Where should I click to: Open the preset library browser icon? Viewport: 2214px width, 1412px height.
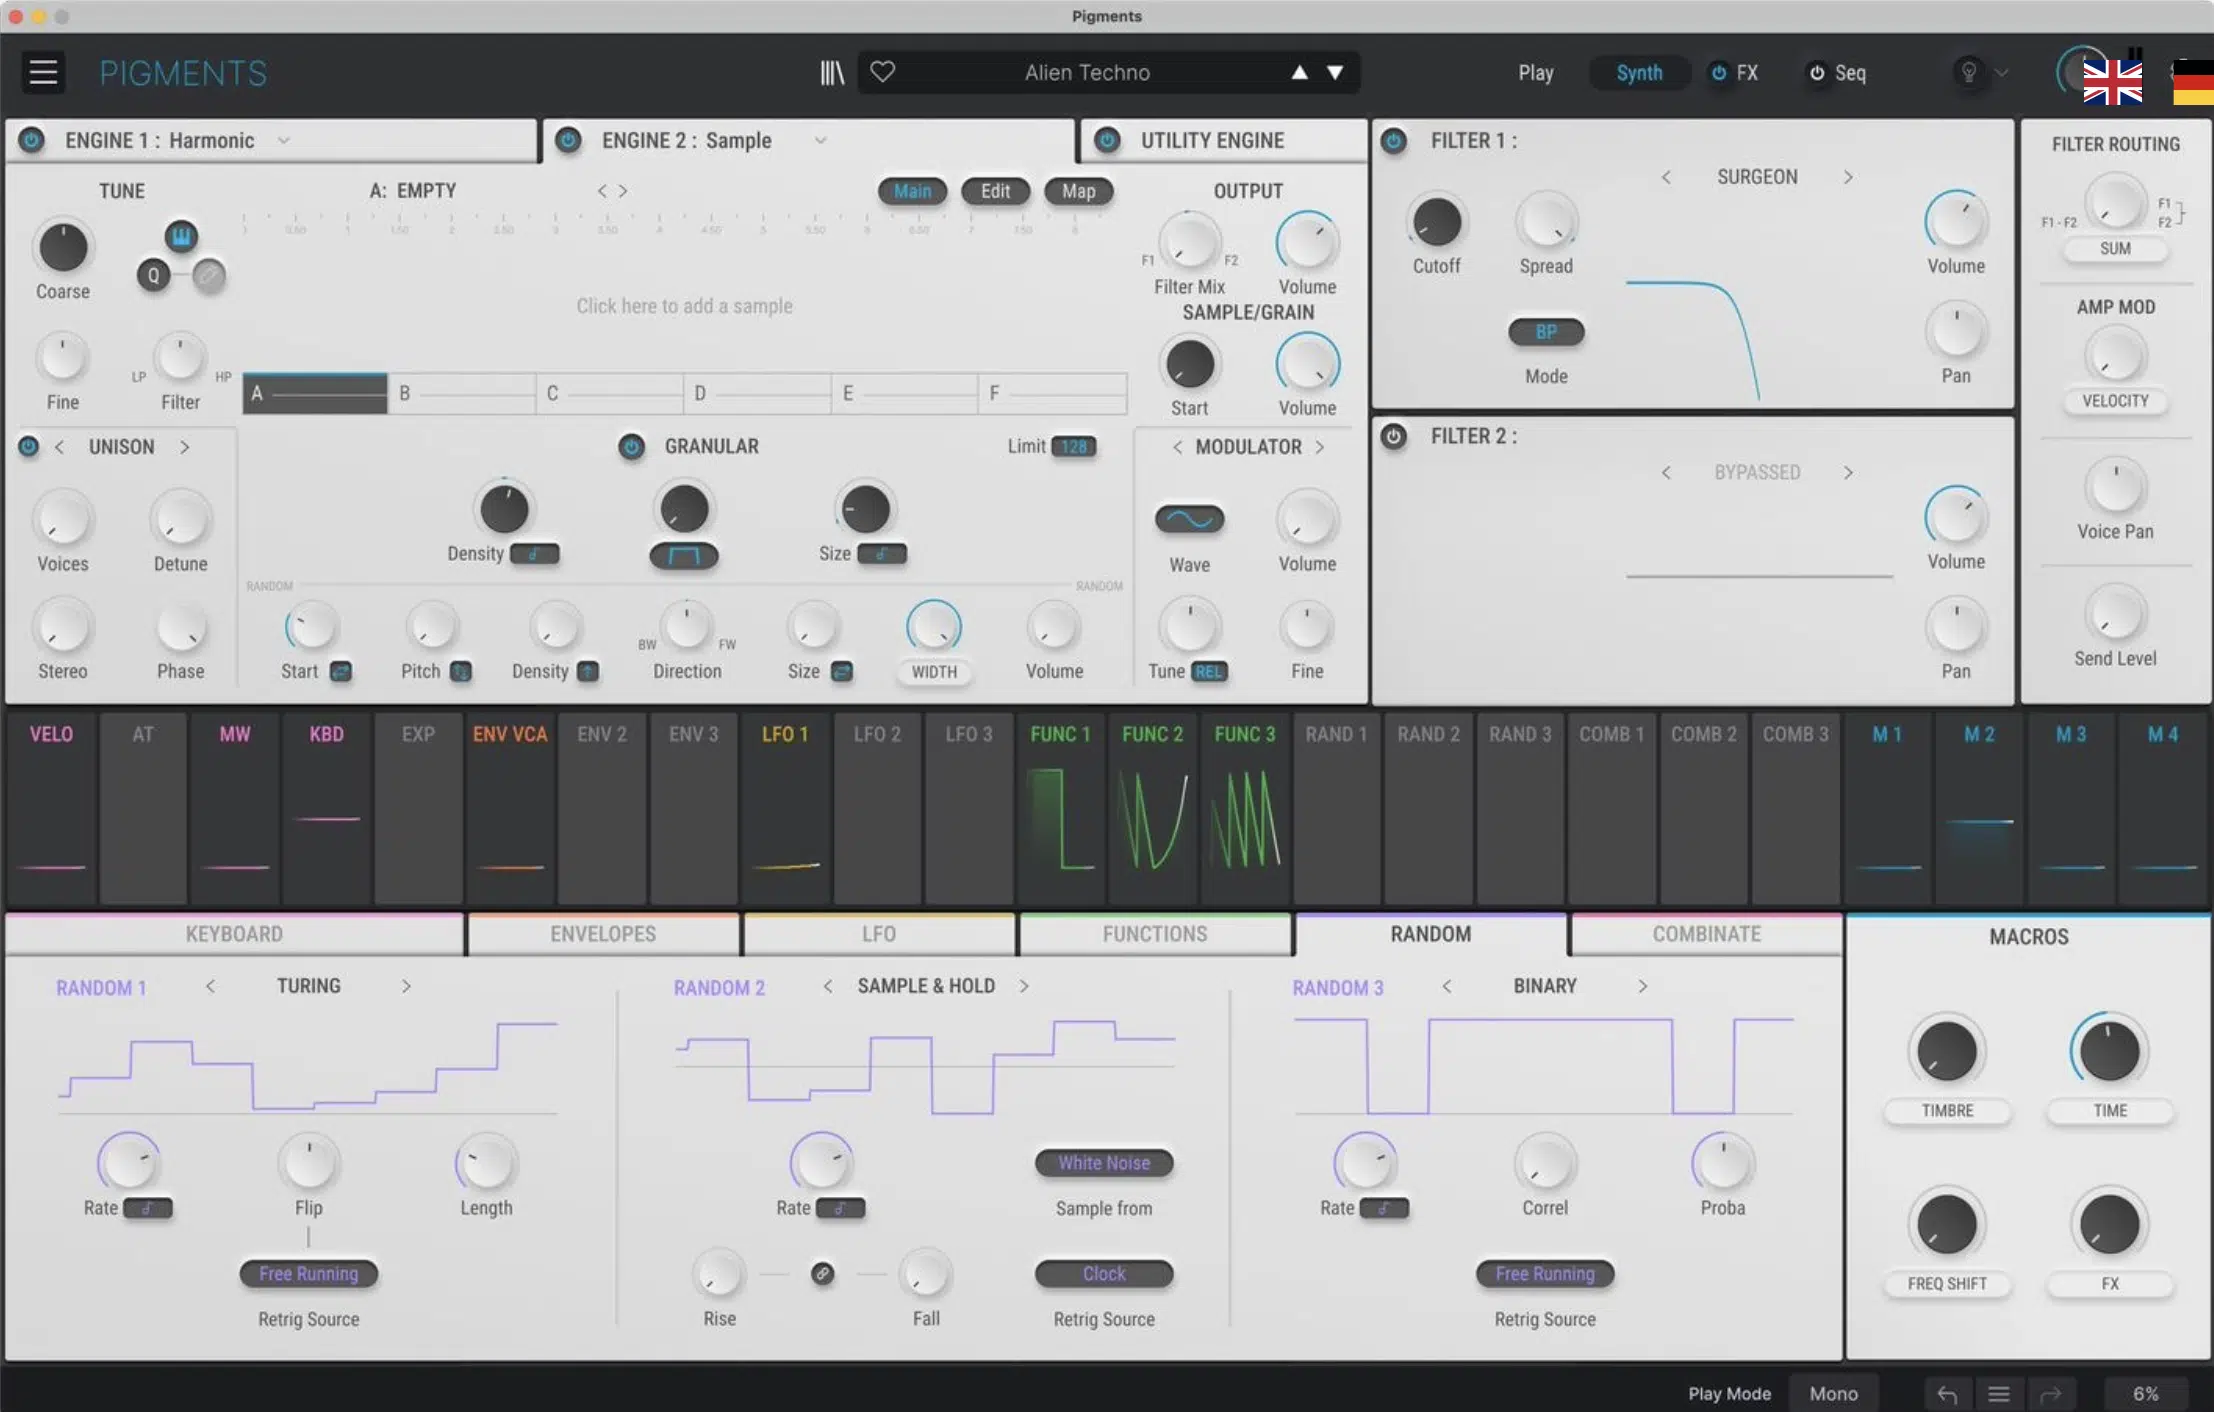pos(832,72)
